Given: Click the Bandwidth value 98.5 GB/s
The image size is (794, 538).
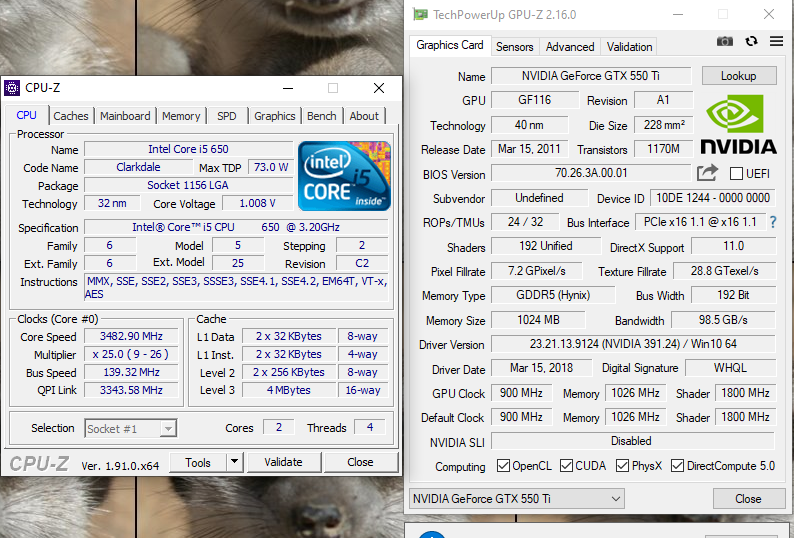Looking at the screenshot, I should [723, 320].
